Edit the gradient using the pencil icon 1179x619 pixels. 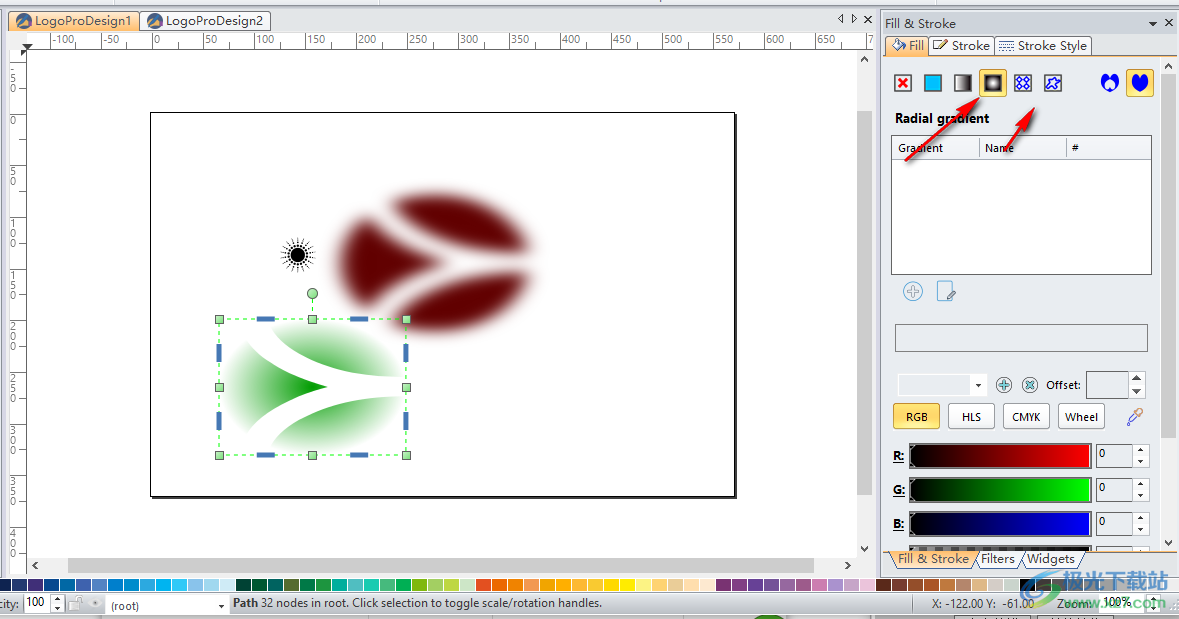click(946, 291)
